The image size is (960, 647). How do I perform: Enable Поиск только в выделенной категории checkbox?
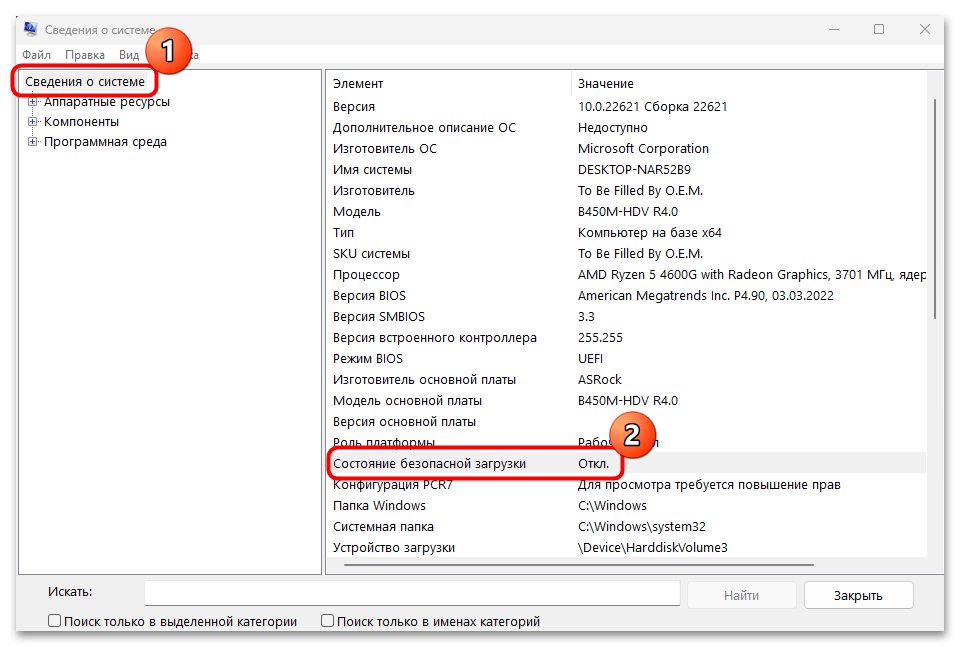[x=55, y=621]
